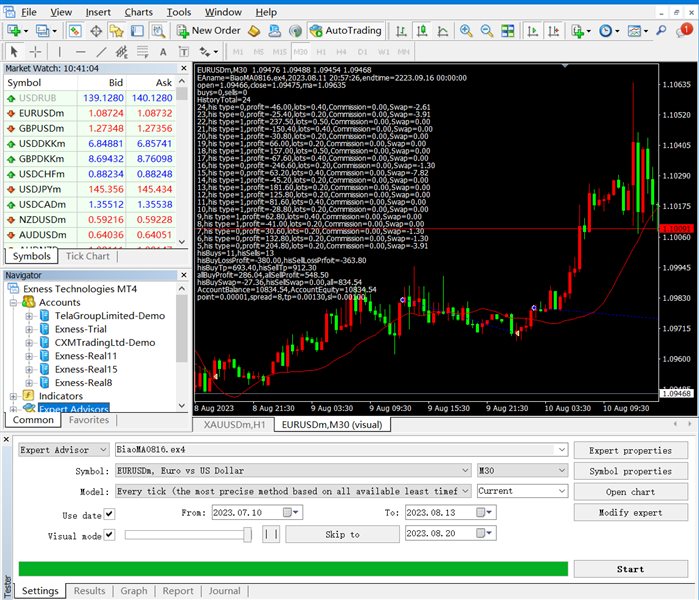Viewport: 699px width, 600px height.
Task: Draw a horizontal line tool
Action: [x=80, y=52]
